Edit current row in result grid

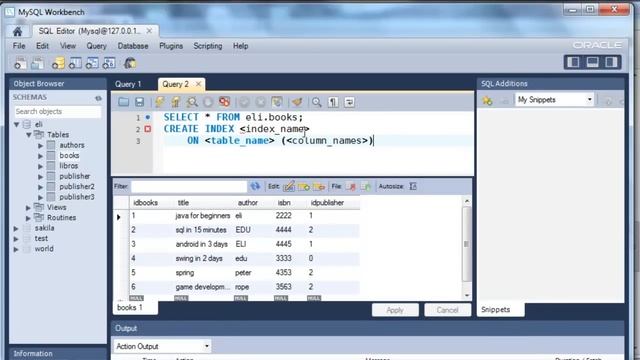(289, 187)
